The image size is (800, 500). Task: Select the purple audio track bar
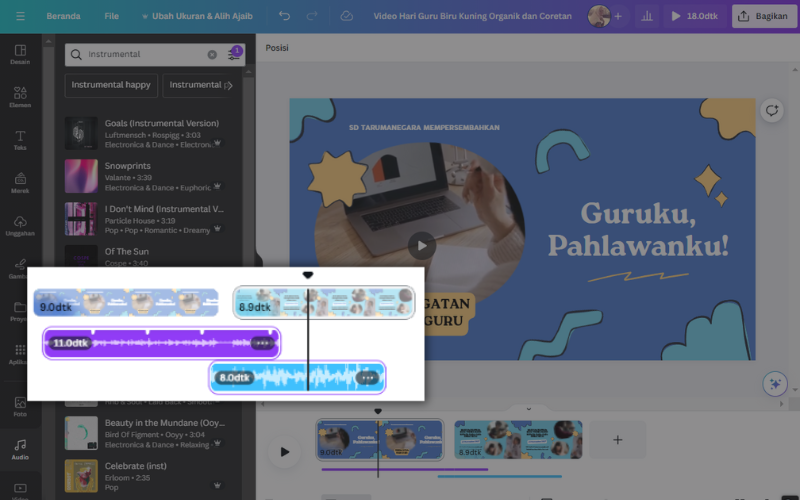[x=405, y=469]
